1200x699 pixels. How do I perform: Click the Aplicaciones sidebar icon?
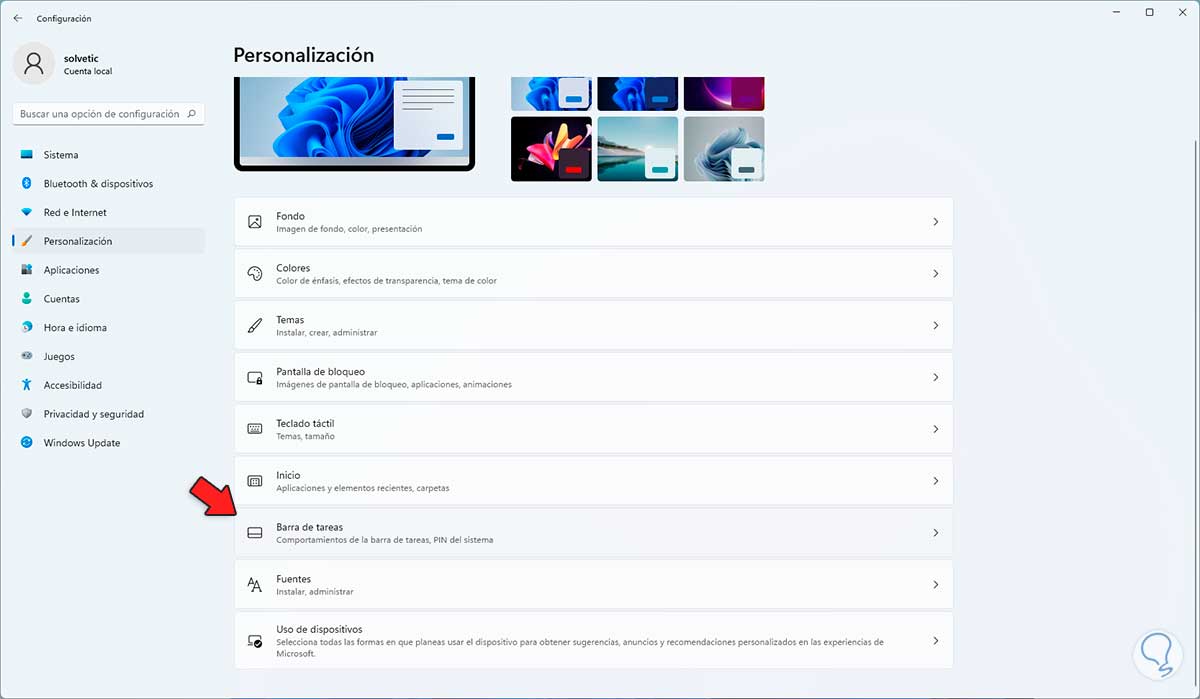tap(26, 270)
